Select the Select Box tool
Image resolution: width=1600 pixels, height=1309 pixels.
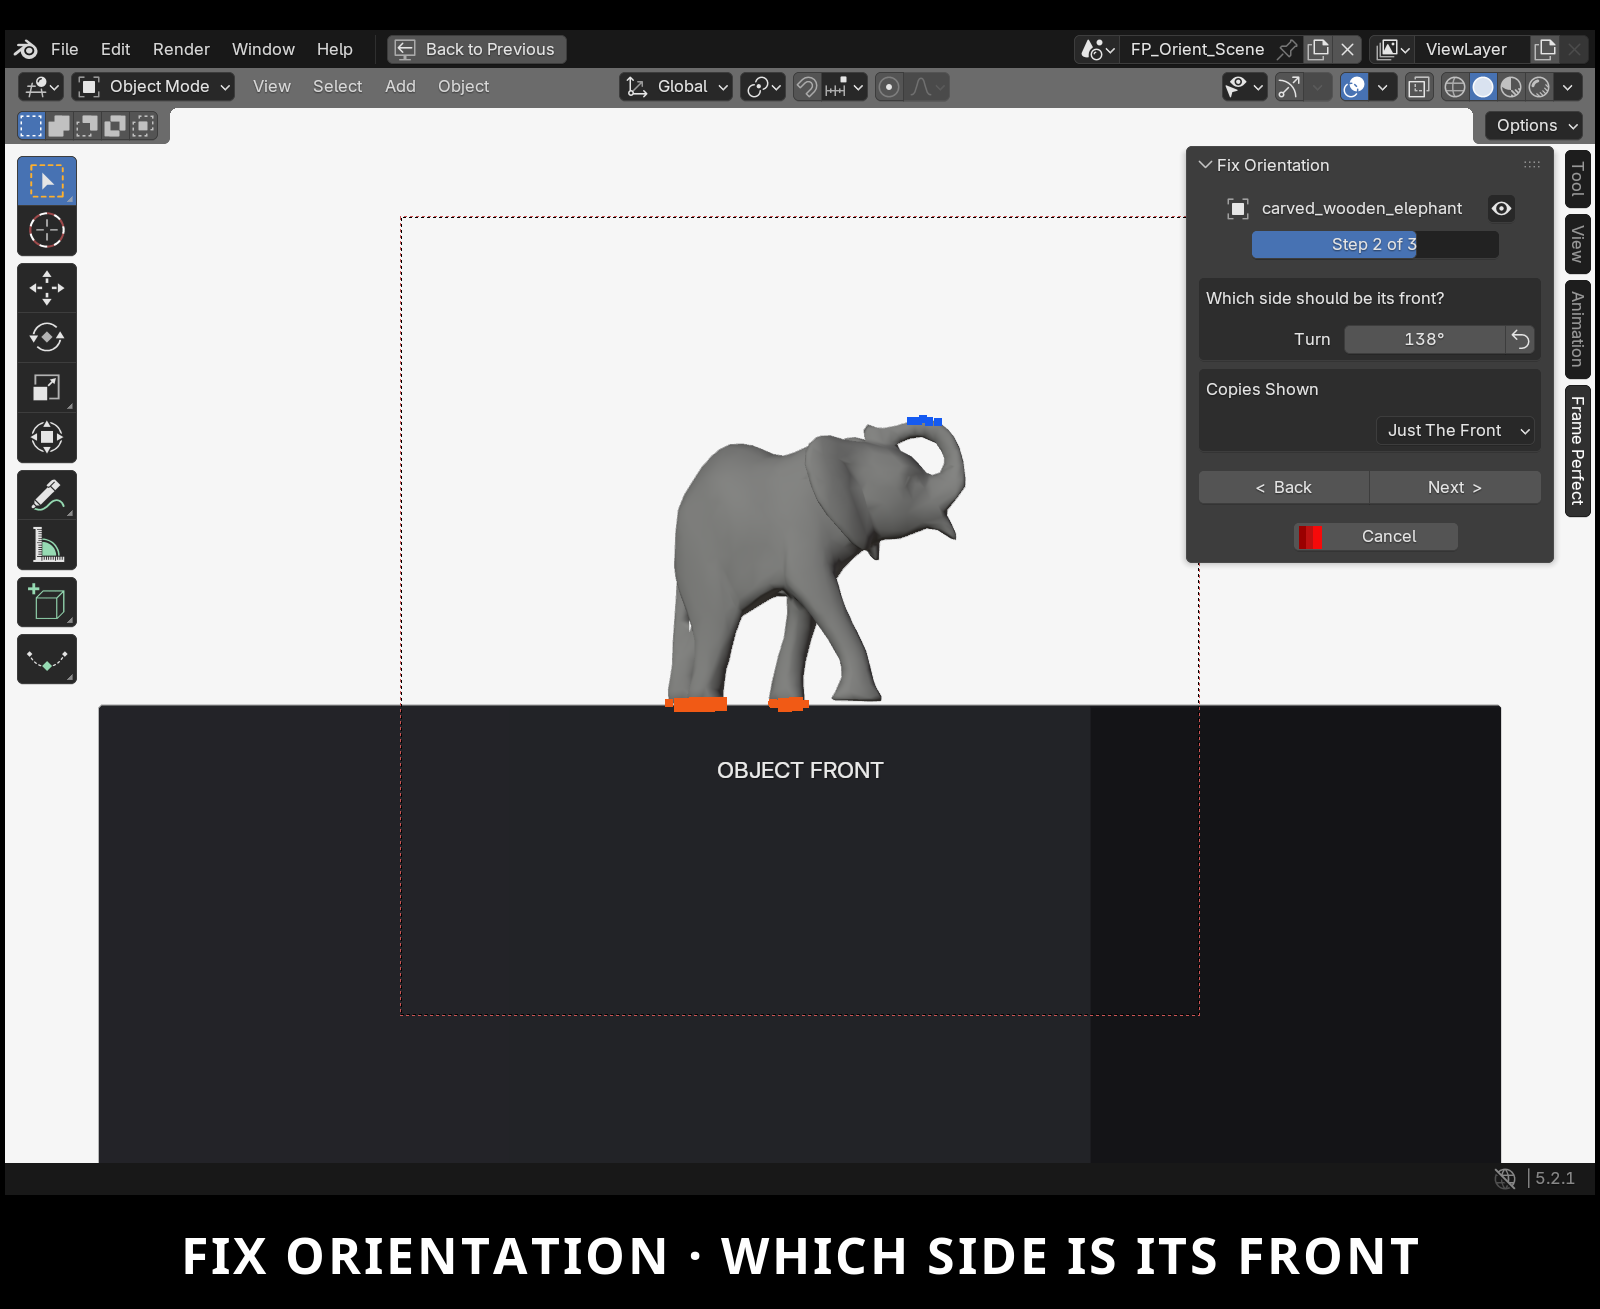(47, 181)
